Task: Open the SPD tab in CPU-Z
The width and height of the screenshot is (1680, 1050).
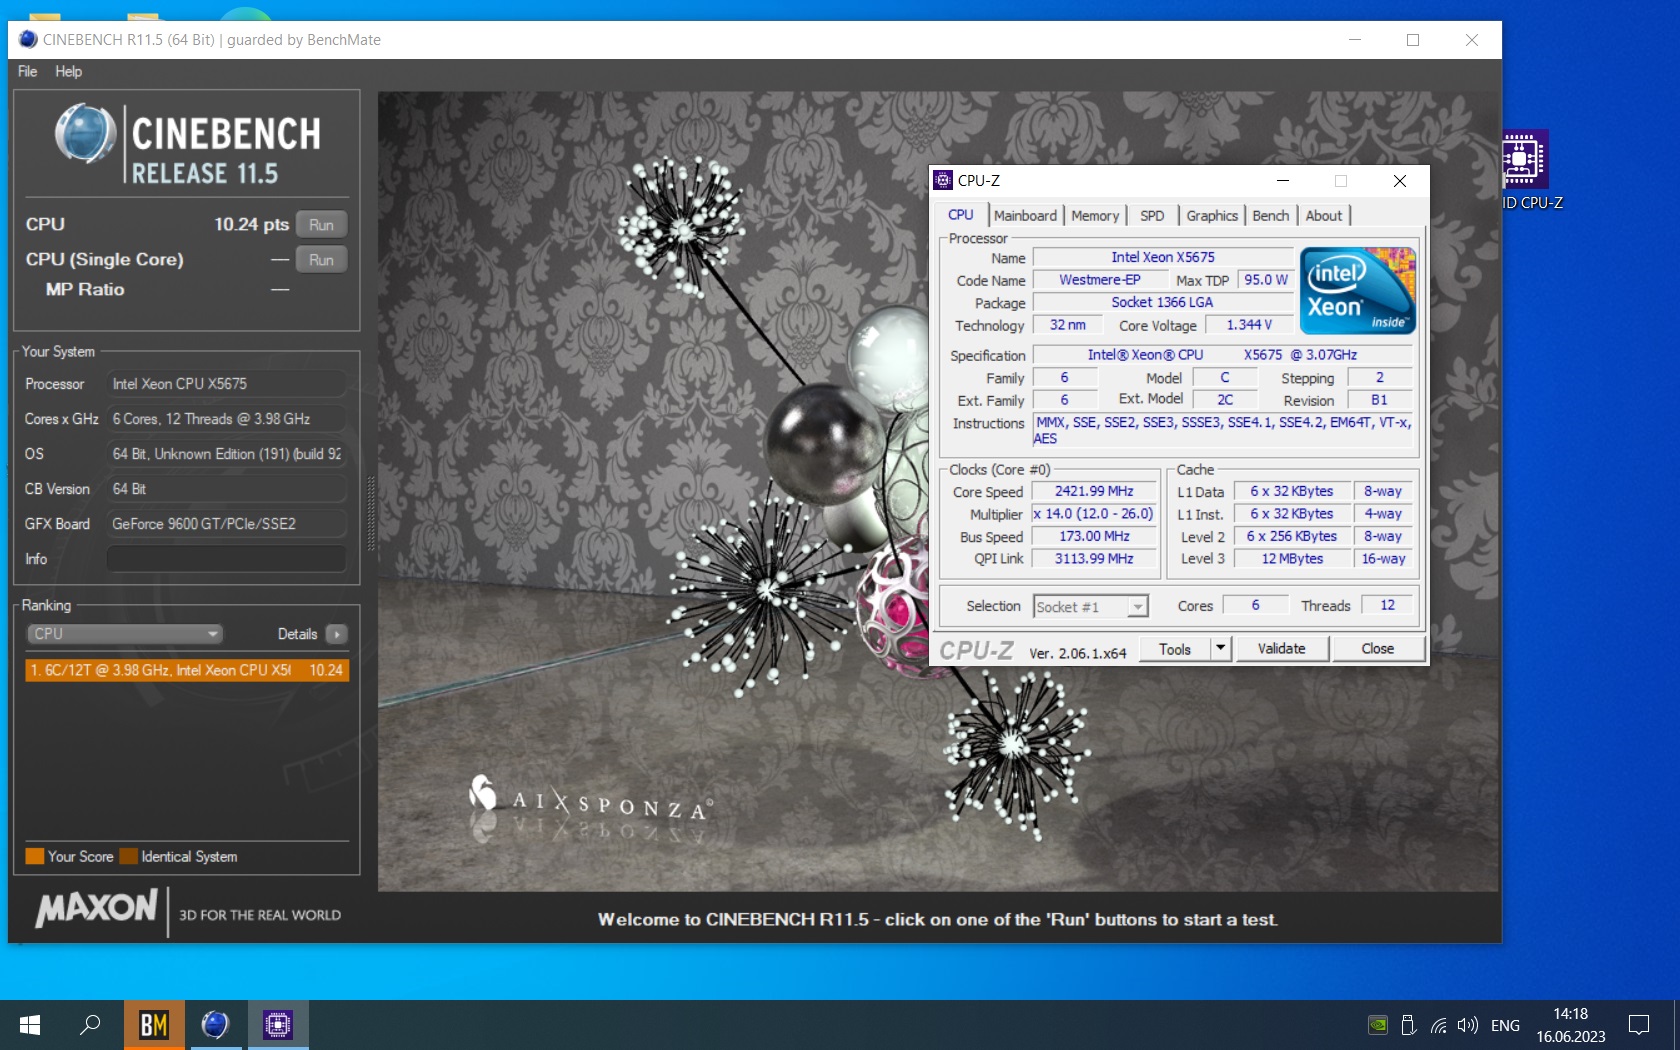Action: [x=1152, y=216]
